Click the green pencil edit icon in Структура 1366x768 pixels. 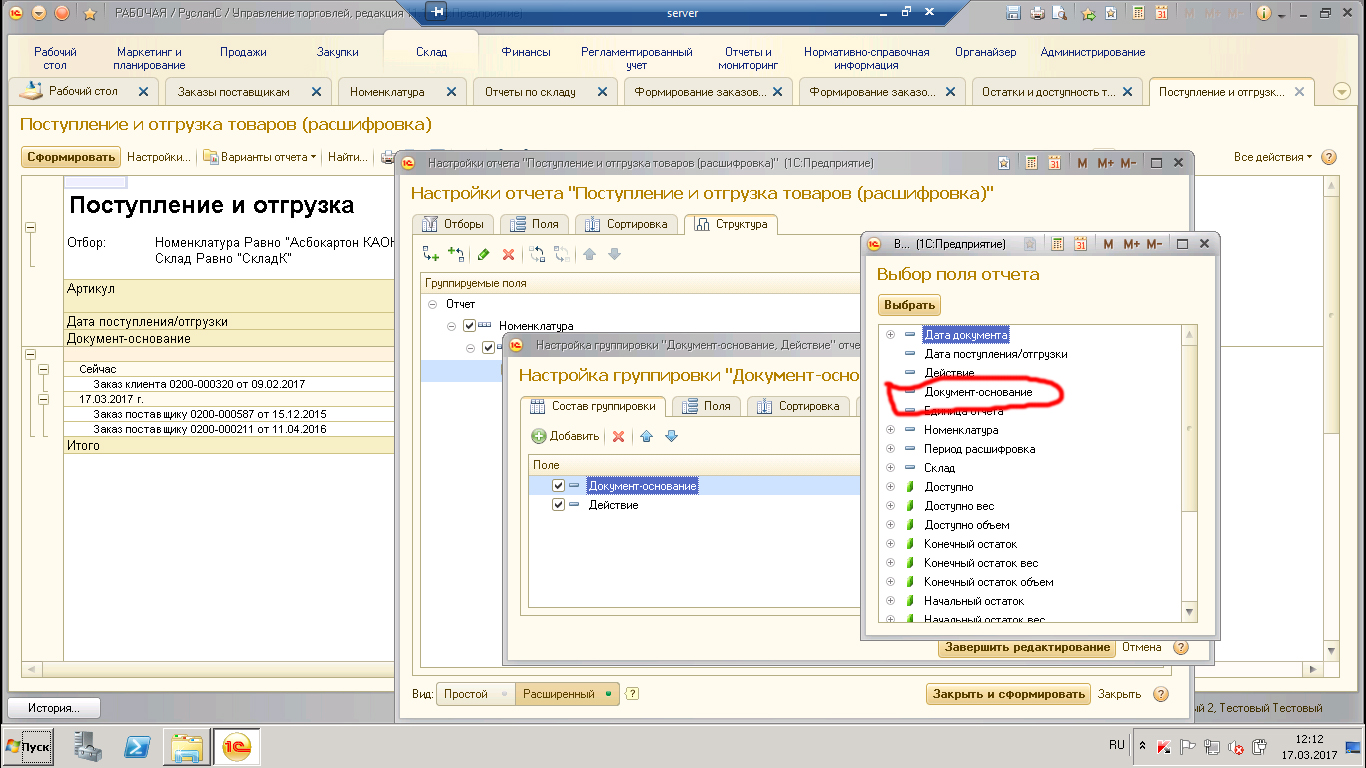coord(484,255)
